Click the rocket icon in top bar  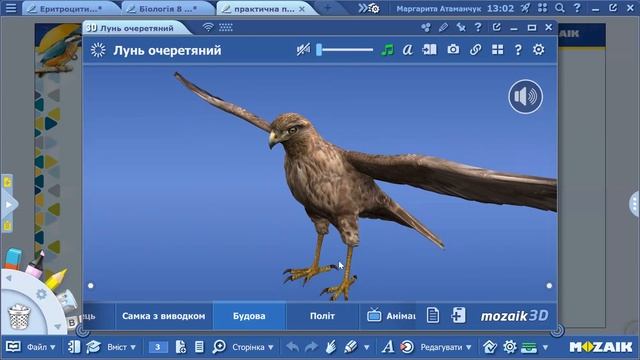pyautogui.click(x=525, y=8)
